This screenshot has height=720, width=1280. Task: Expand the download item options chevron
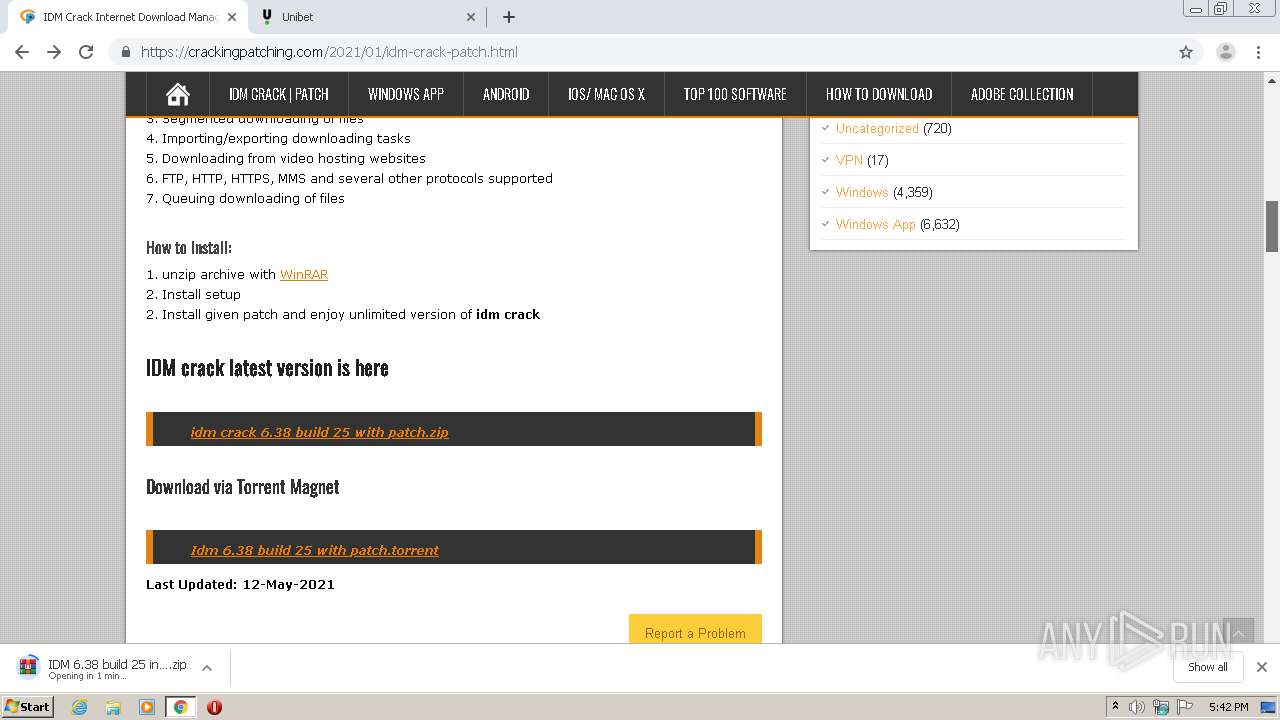coord(207,667)
